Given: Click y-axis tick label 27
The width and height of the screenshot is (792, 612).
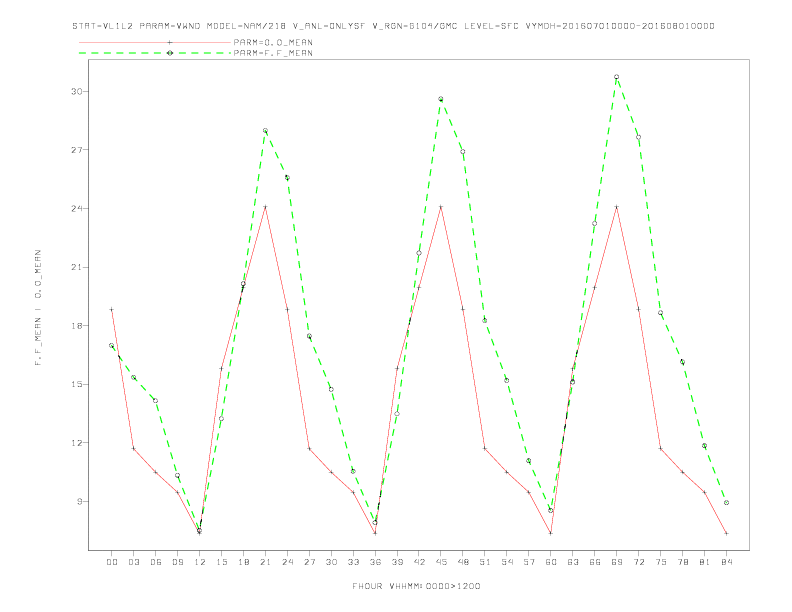Looking at the screenshot, I should 76,150.
